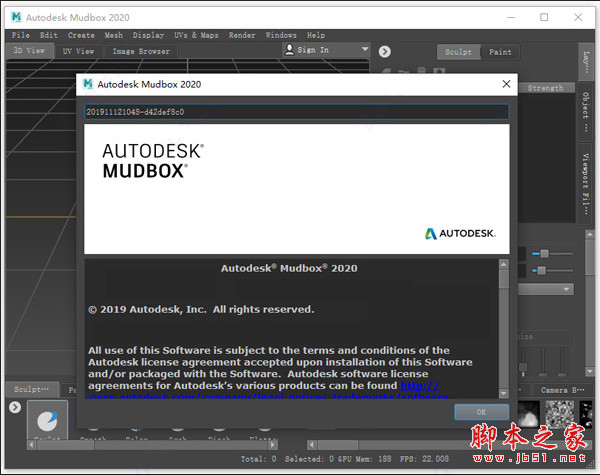Click the Strength column header
The image size is (600, 475).
click(x=545, y=88)
